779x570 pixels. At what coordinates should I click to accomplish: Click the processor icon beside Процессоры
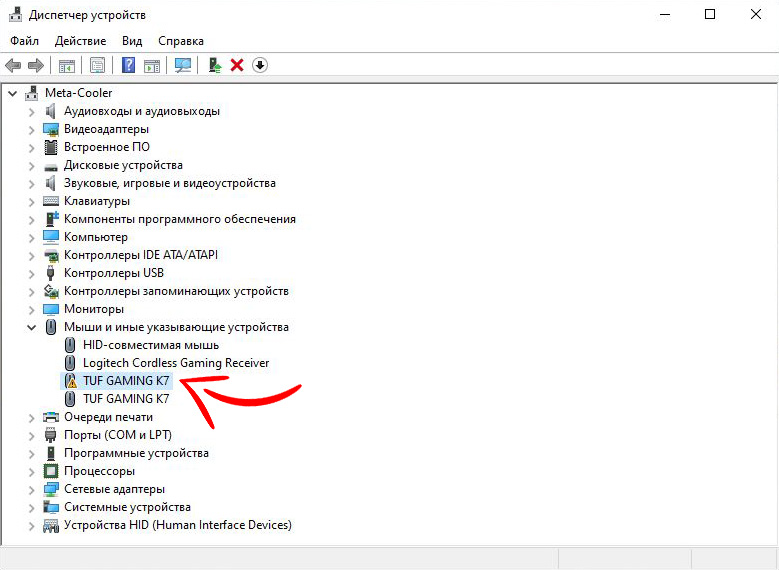pos(51,471)
